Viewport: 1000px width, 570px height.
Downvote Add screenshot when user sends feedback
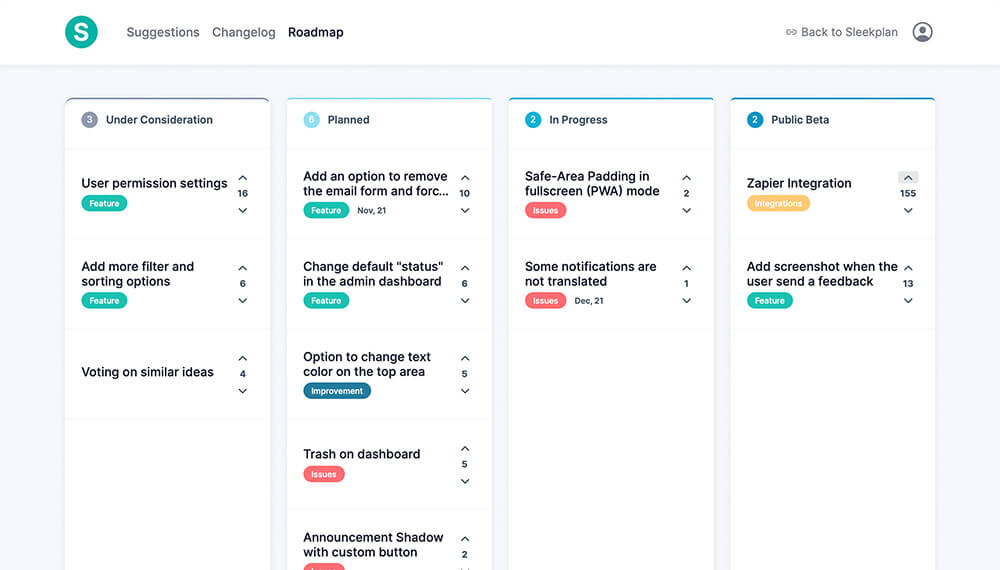tap(908, 300)
